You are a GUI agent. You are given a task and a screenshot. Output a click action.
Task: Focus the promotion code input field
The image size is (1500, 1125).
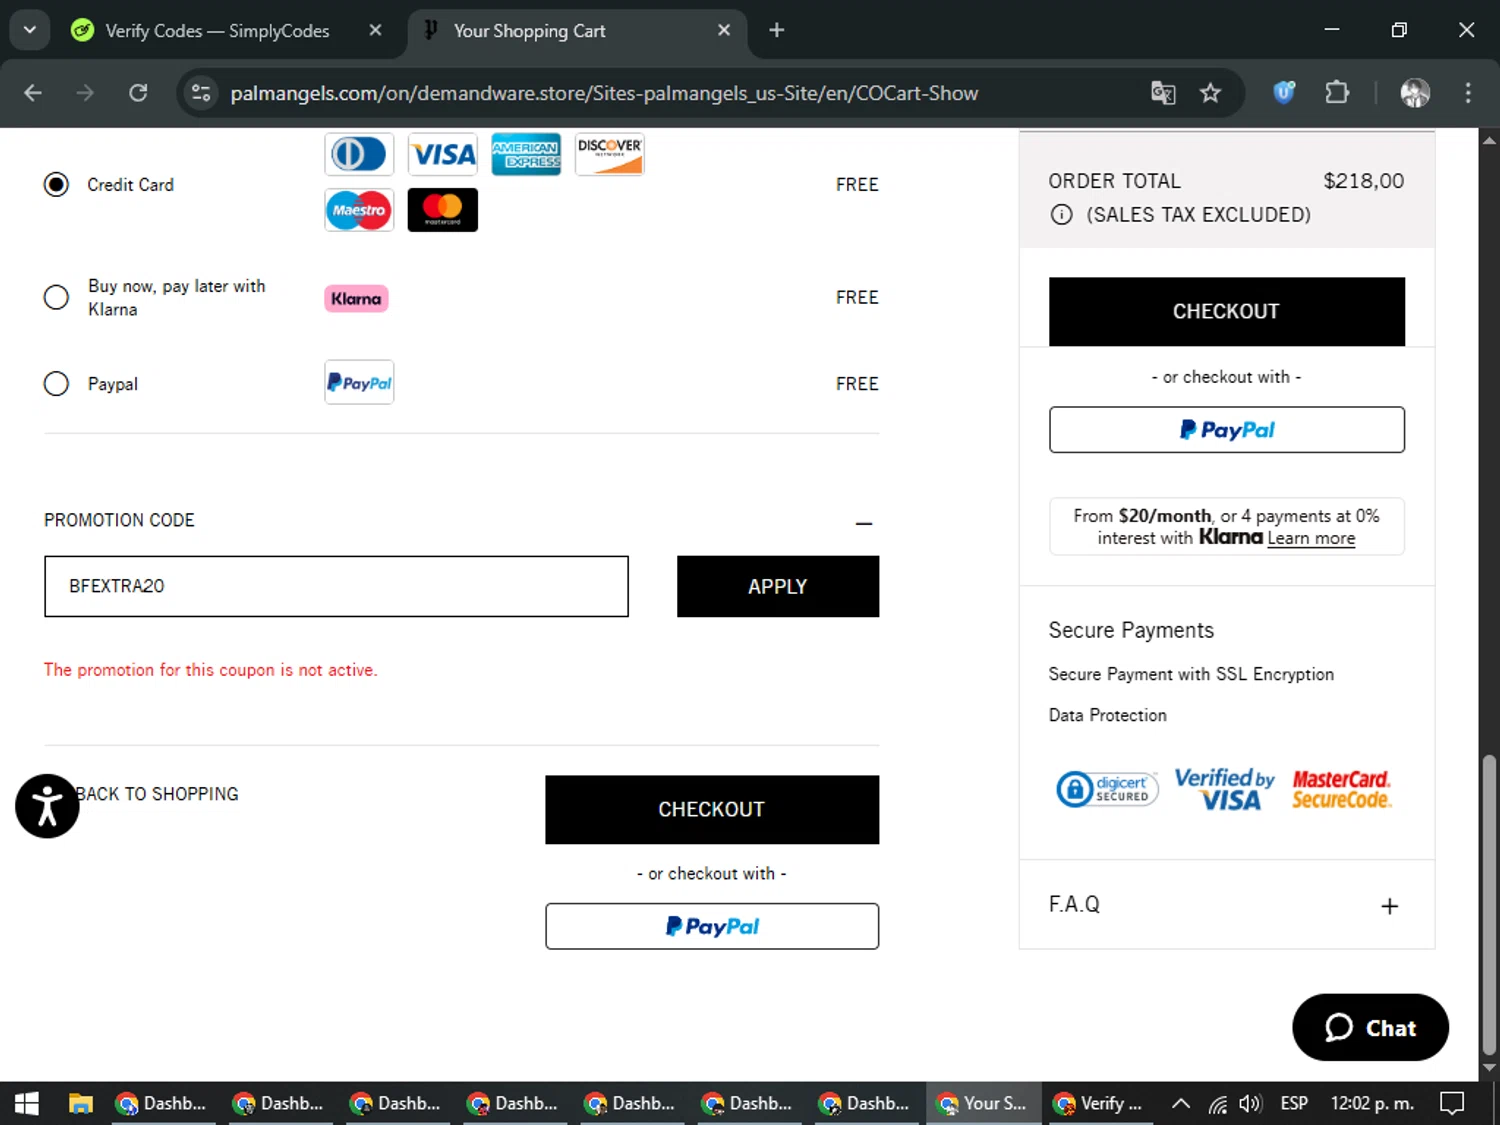336,586
